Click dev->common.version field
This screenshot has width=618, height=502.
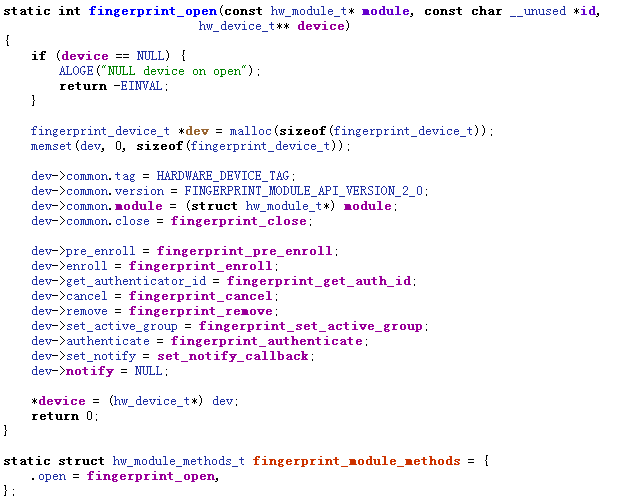(x=97, y=191)
